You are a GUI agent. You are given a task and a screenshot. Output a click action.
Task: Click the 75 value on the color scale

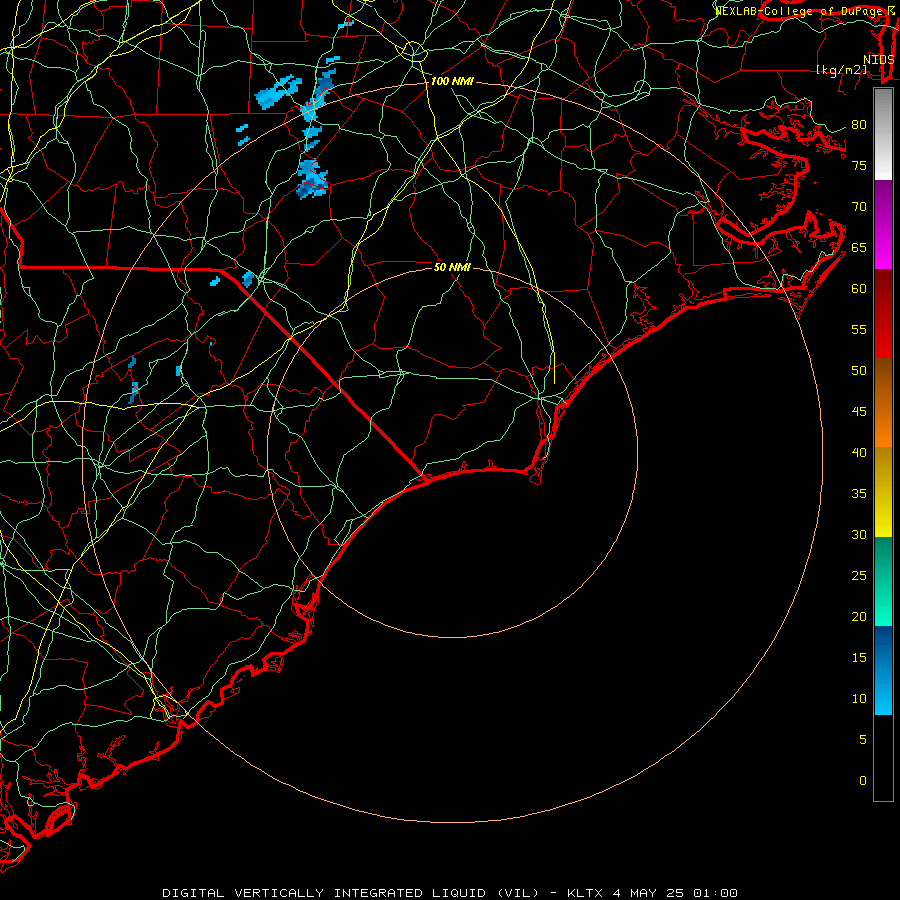click(859, 166)
